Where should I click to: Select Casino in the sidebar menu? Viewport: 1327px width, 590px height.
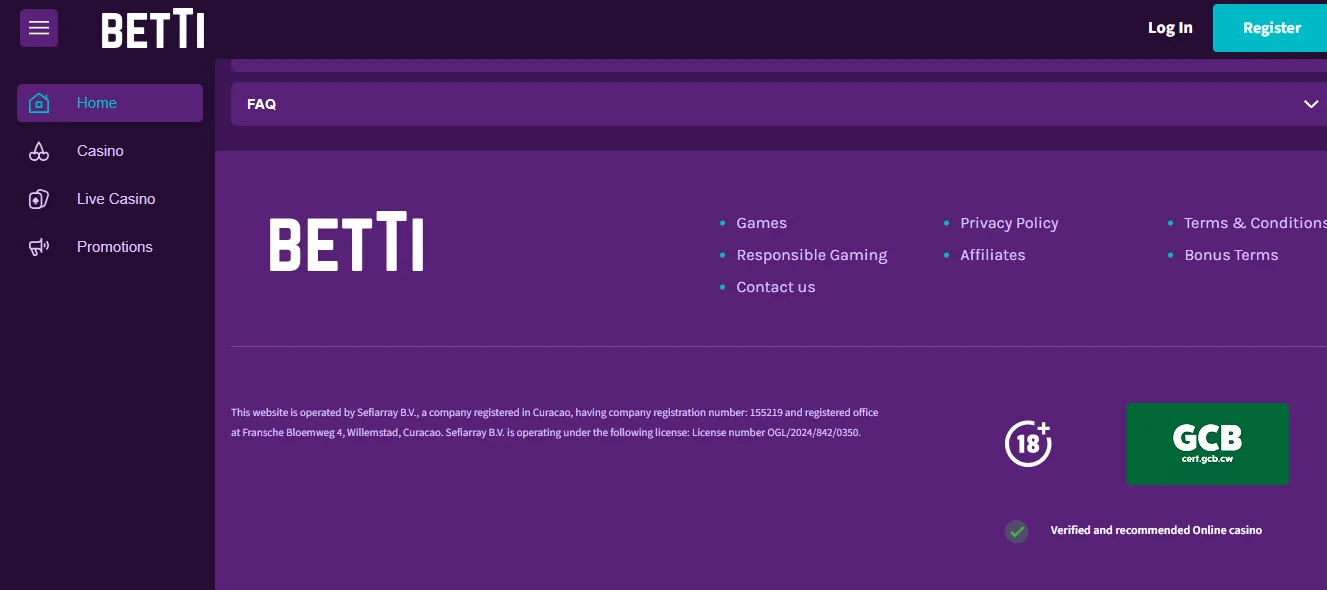[110, 151]
